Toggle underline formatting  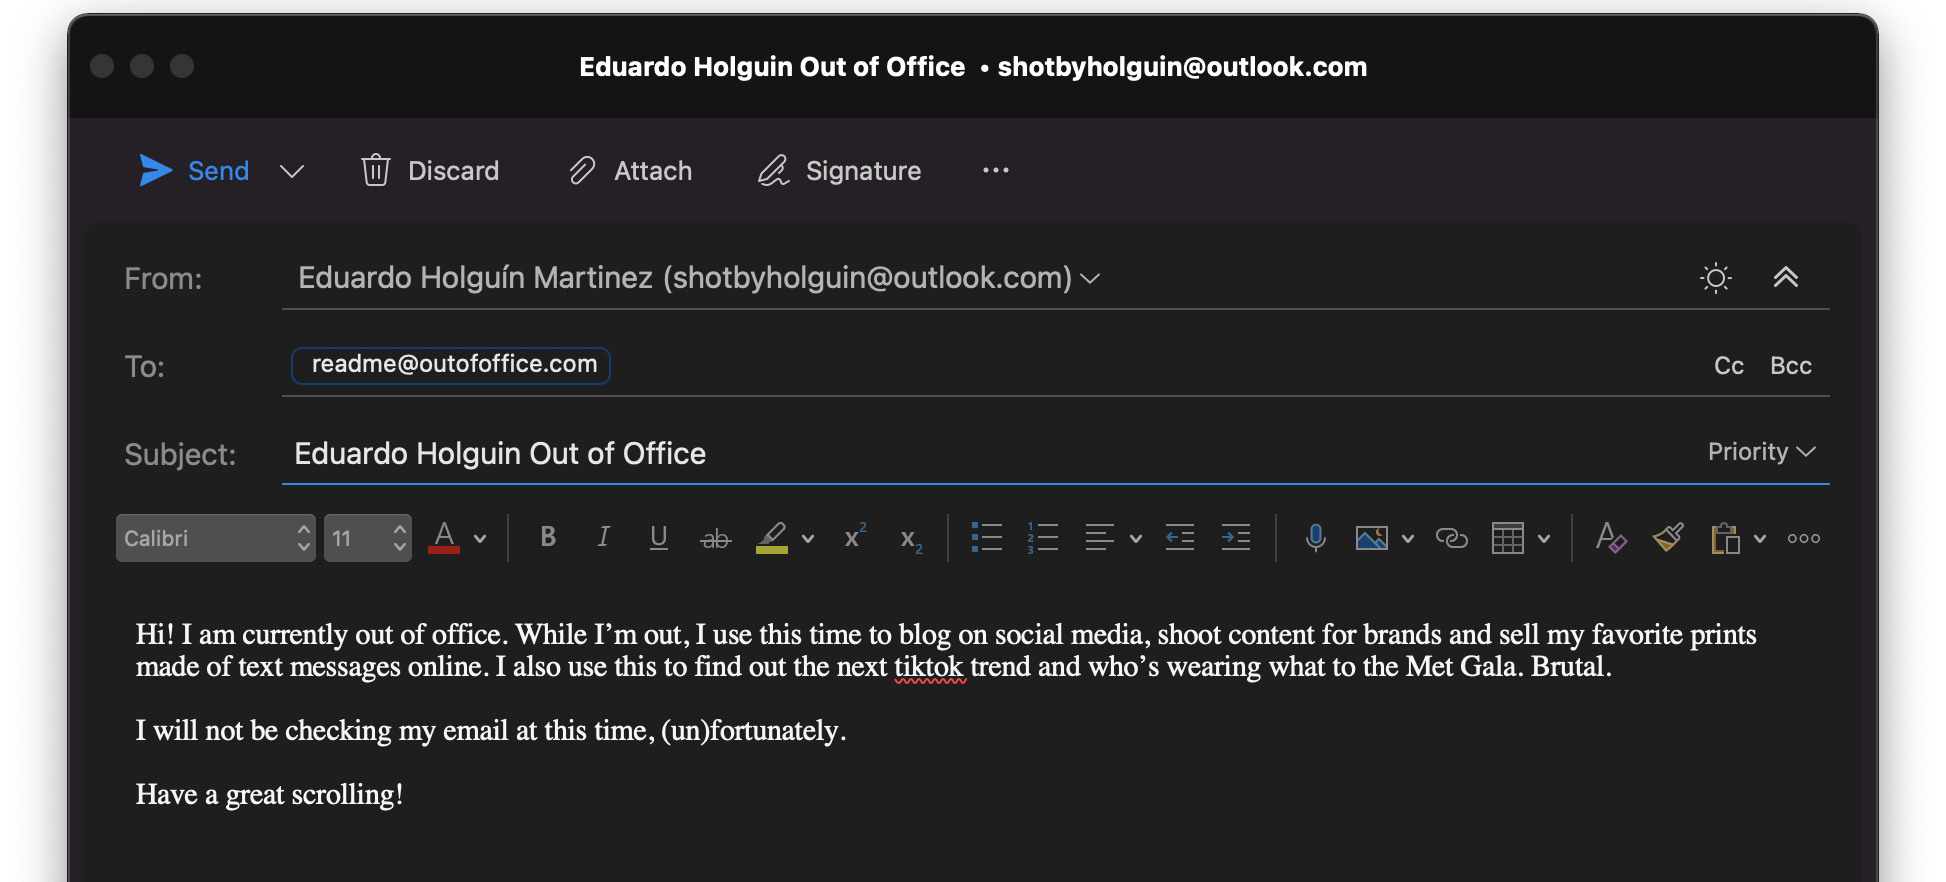[x=658, y=538]
